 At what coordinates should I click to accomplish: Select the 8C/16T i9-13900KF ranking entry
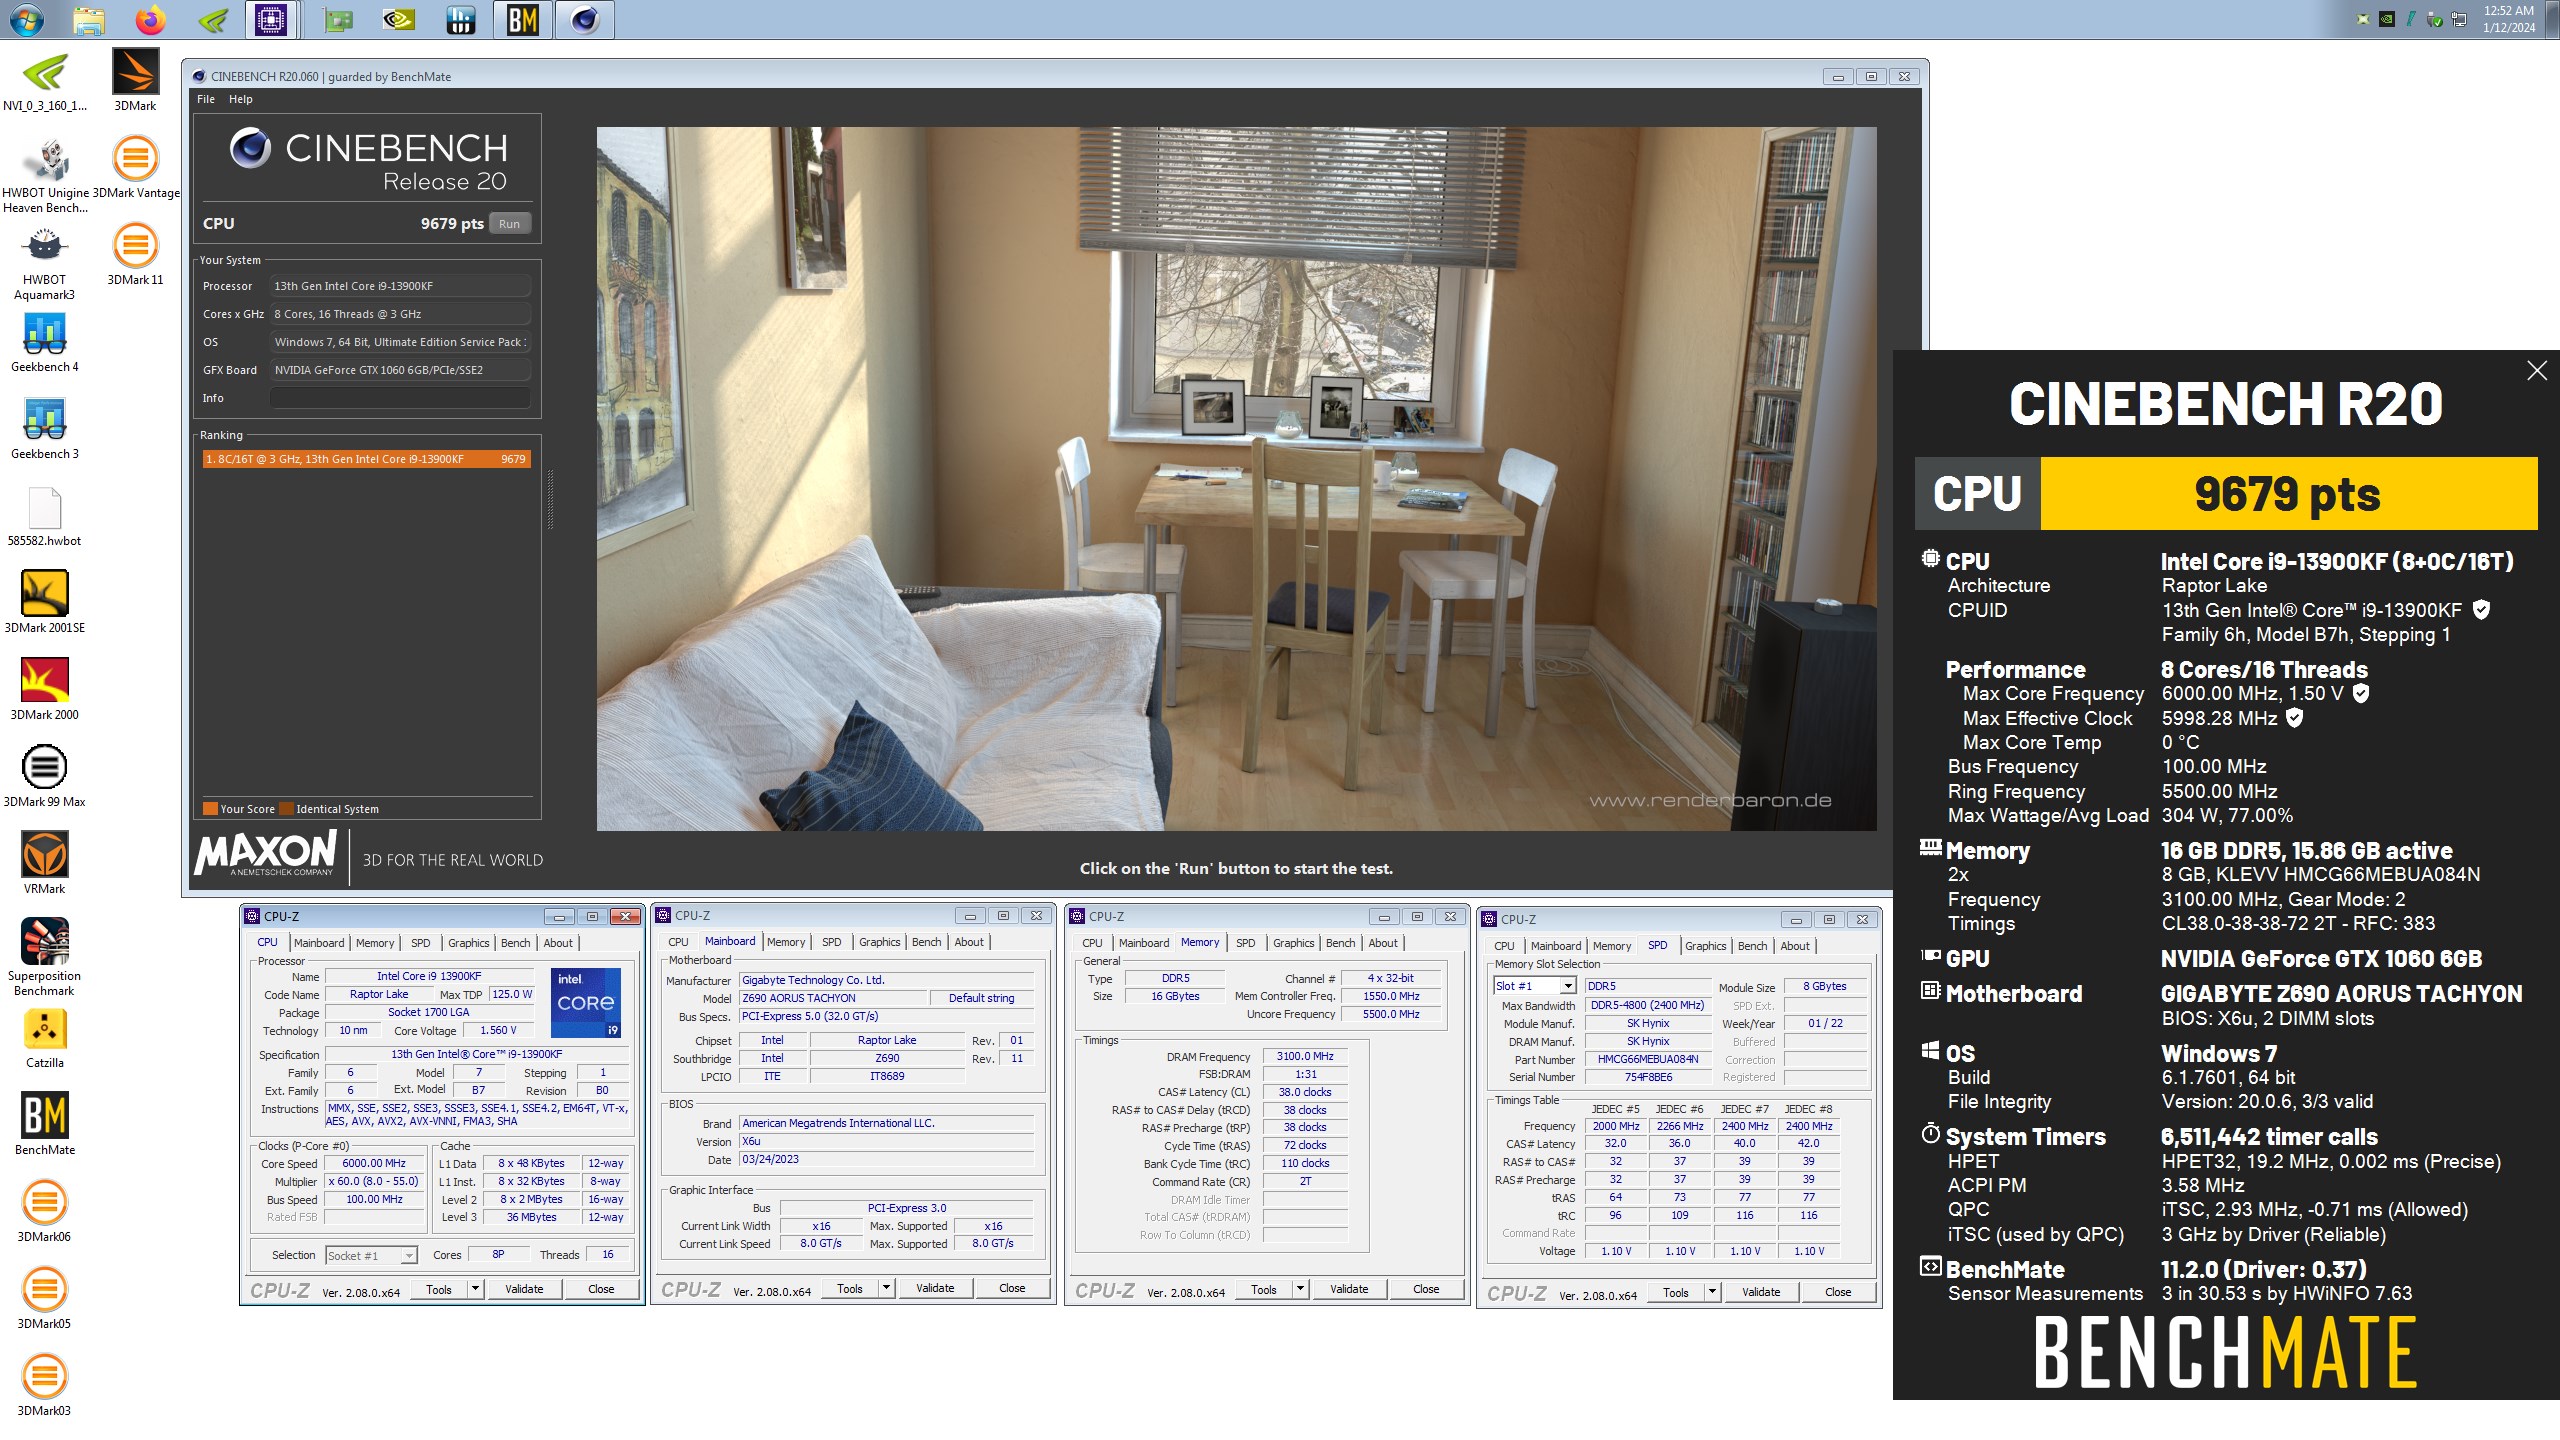pyautogui.click(x=366, y=459)
